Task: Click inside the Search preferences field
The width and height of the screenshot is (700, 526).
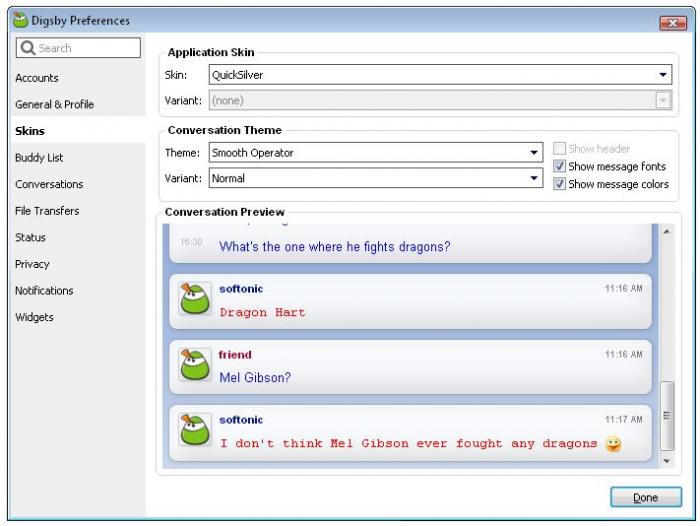Action: (x=79, y=48)
